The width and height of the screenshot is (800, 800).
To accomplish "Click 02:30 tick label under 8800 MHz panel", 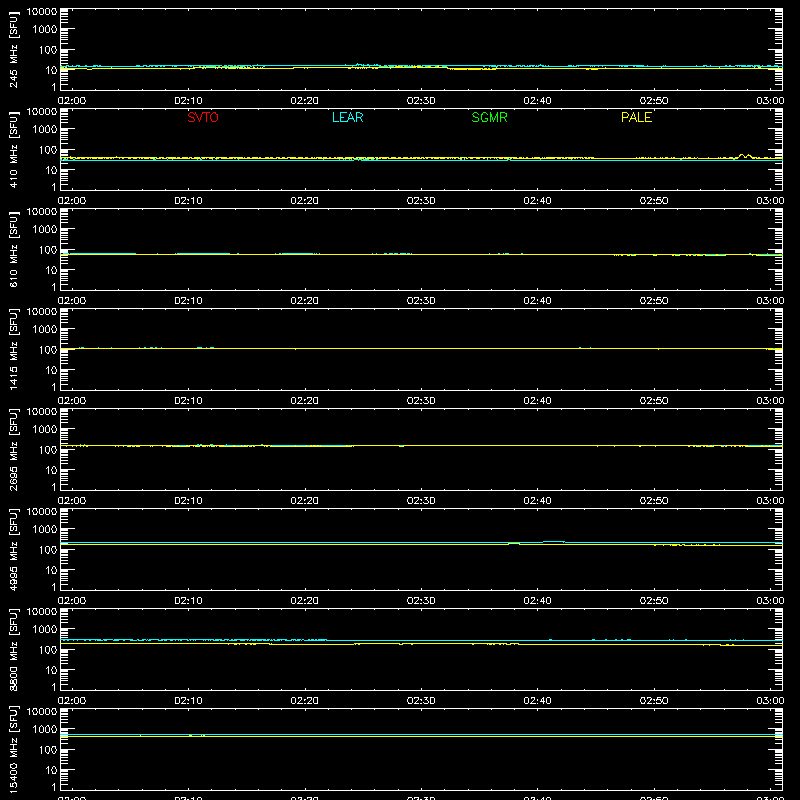I will tap(421, 701).
